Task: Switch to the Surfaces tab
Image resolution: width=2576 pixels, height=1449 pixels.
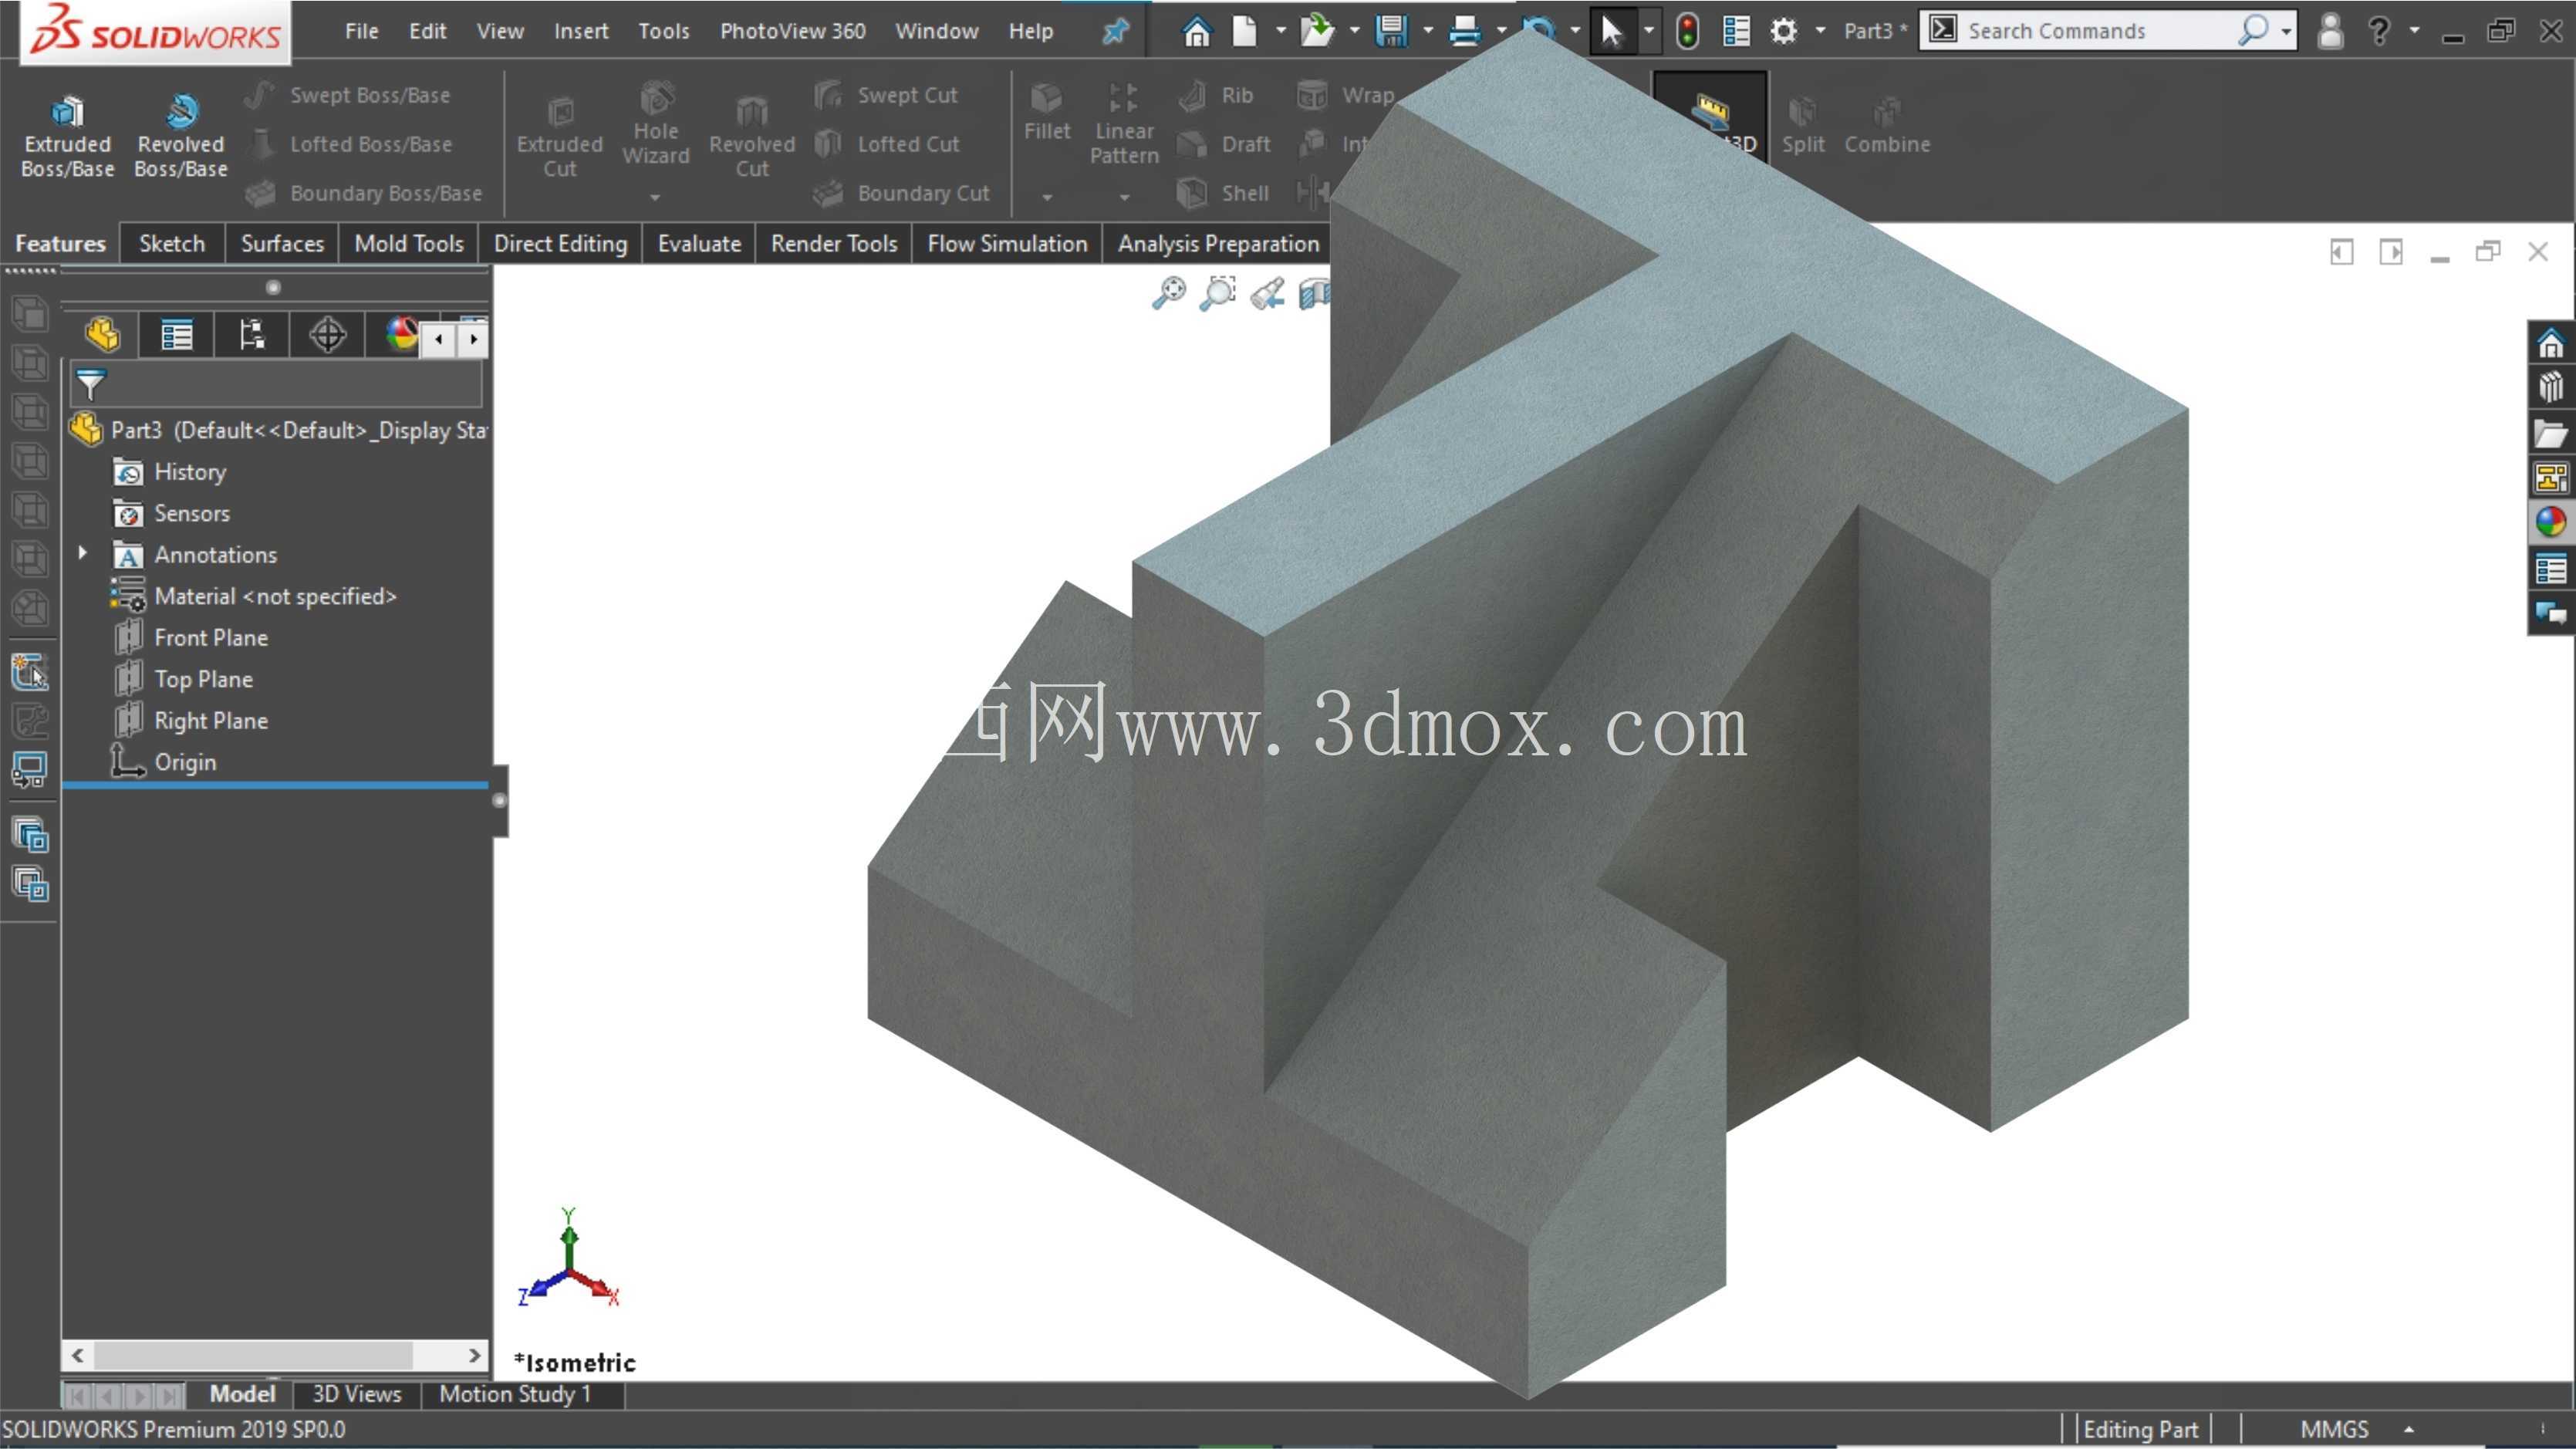Action: [x=282, y=243]
